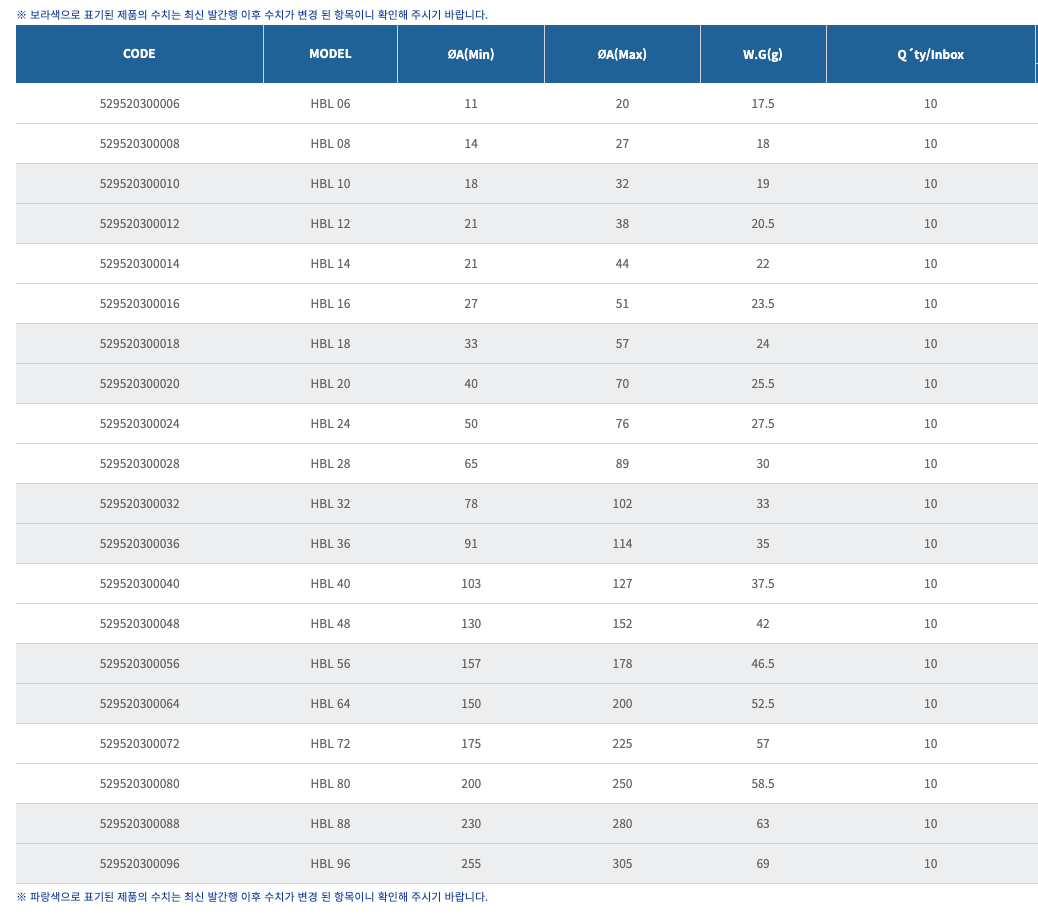Click product code 529520300012
This screenshot has width=1038, height=916.
pyautogui.click(x=140, y=224)
